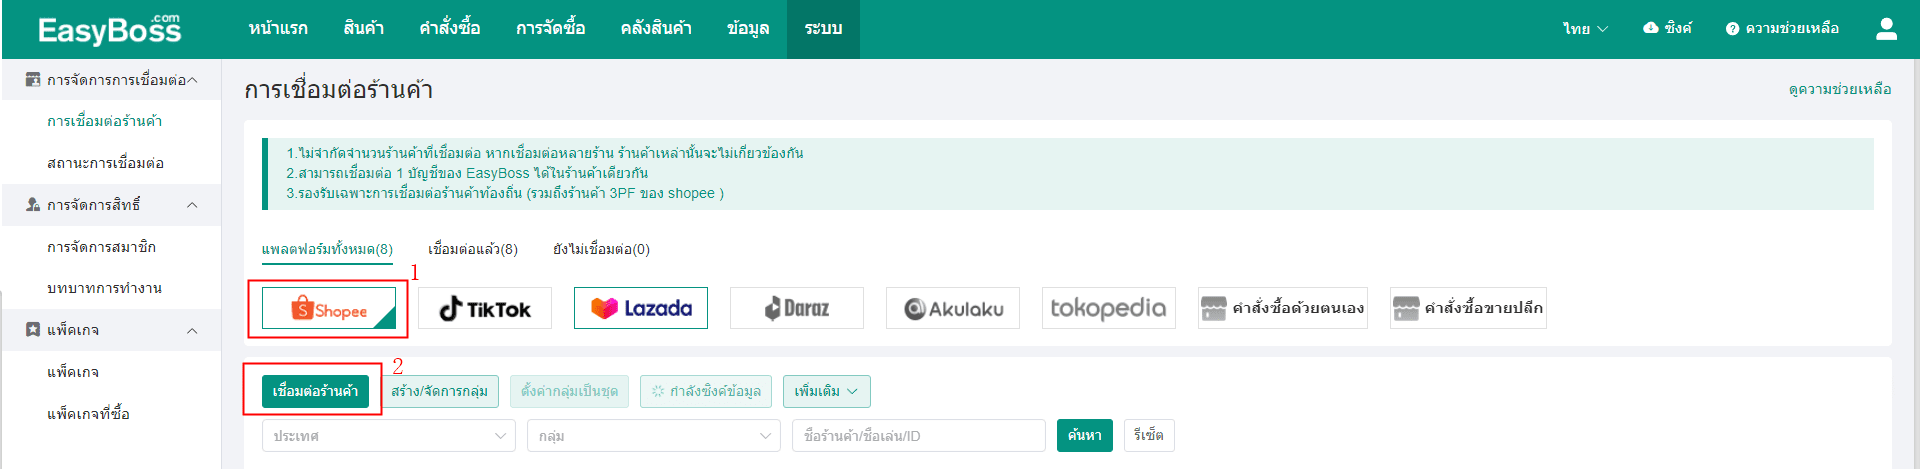
Task: Choose the tokopedia platform logo
Action: coord(1109,308)
